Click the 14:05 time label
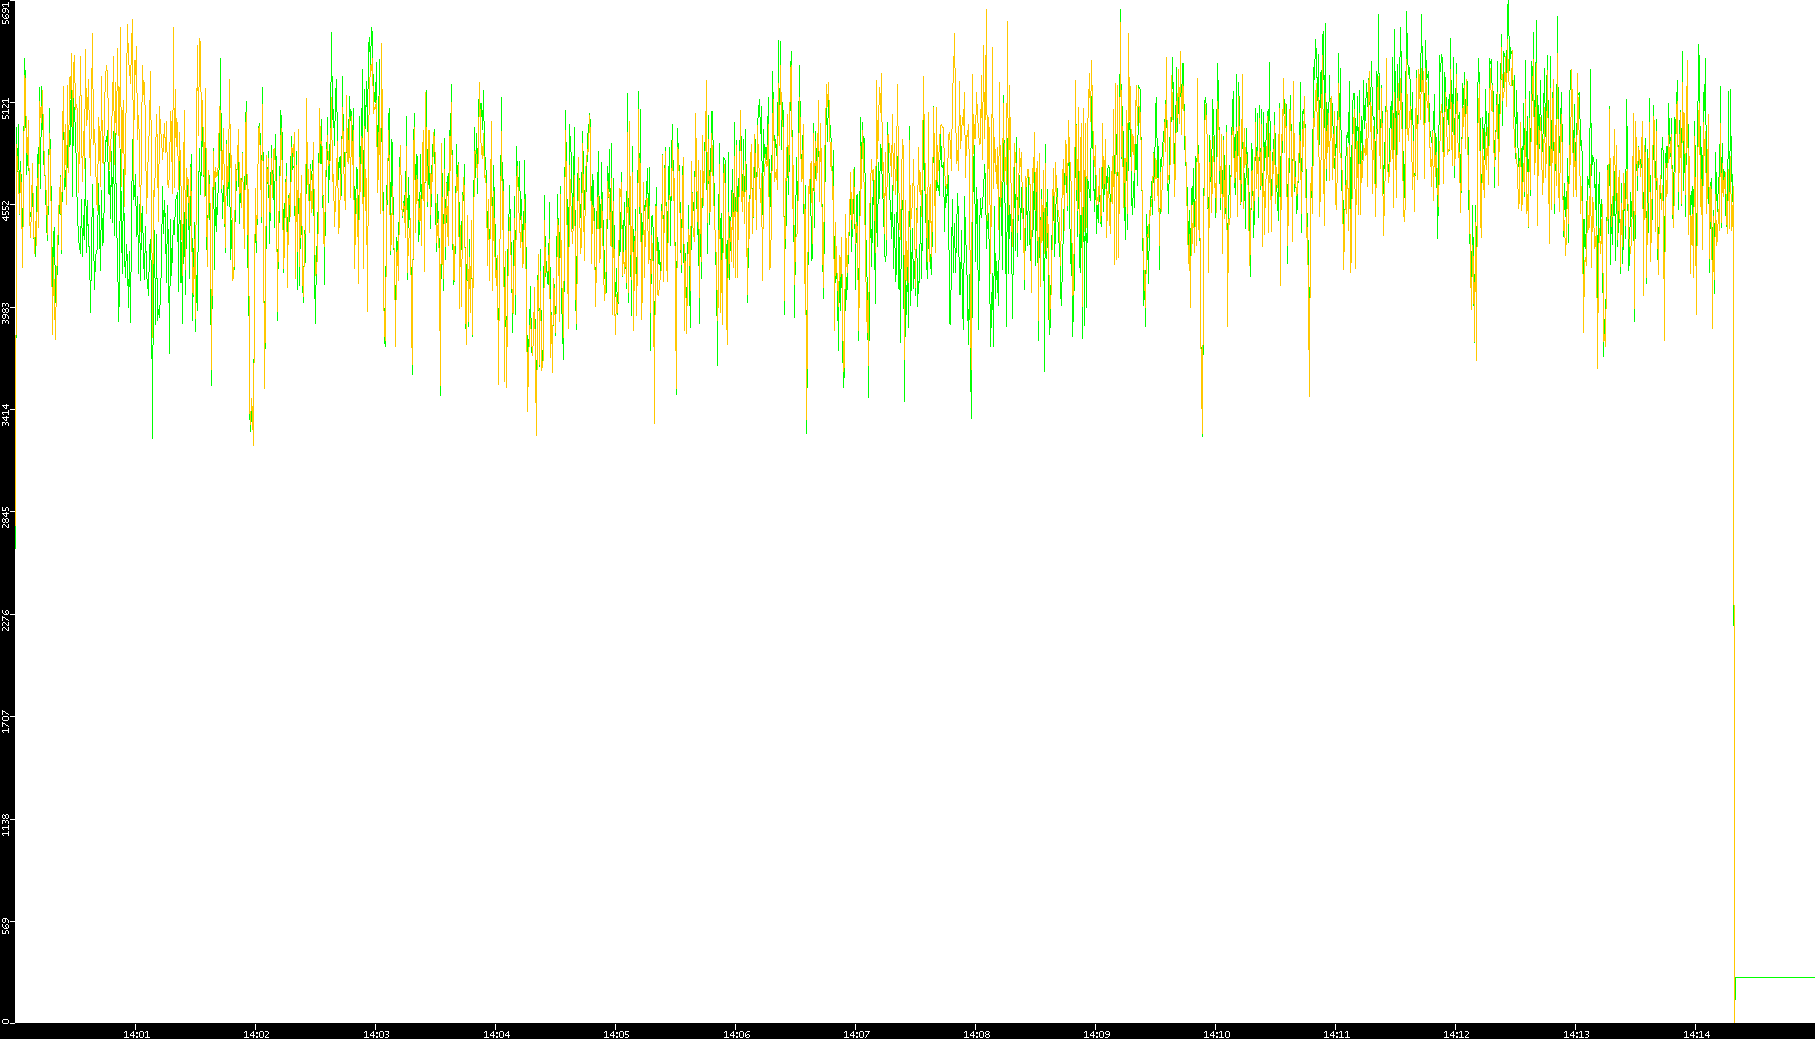This screenshot has width=1815, height=1039. 616,1034
